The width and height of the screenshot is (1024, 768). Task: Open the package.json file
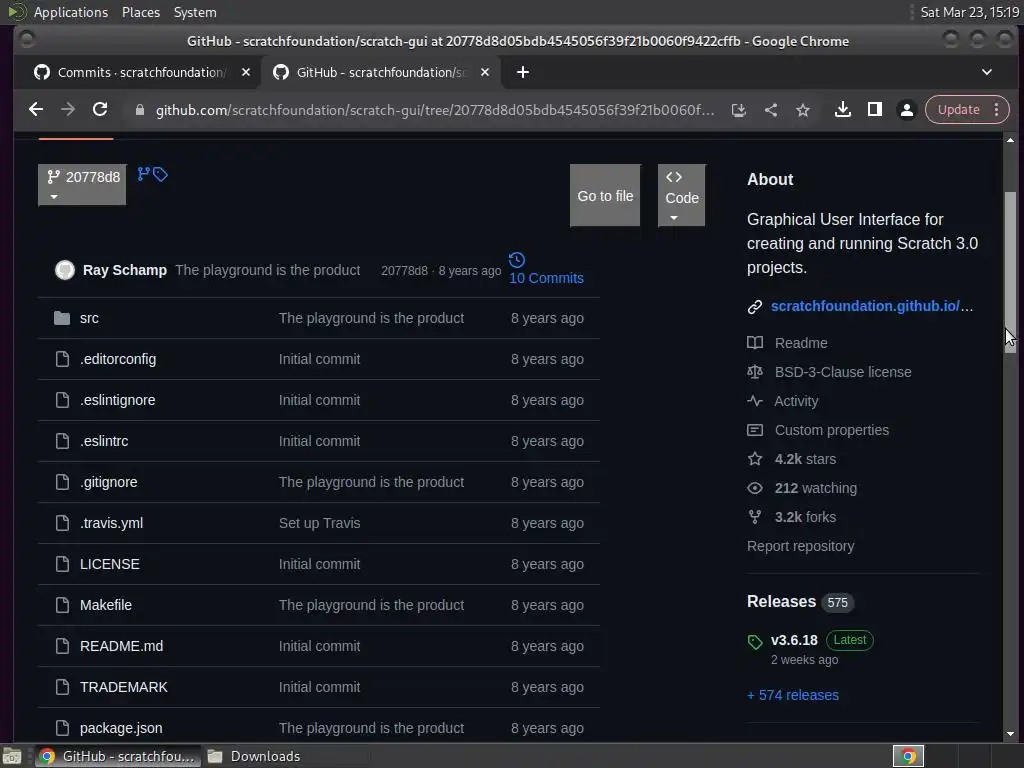point(121,728)
